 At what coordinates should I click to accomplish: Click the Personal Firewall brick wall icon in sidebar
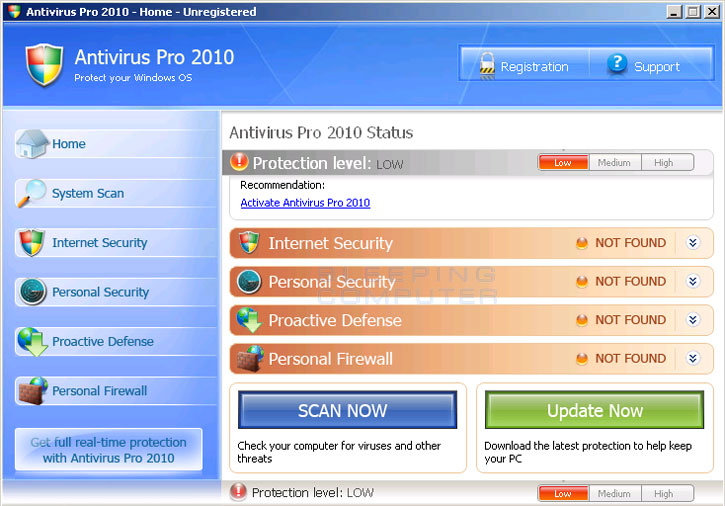[x=33, y=391]
